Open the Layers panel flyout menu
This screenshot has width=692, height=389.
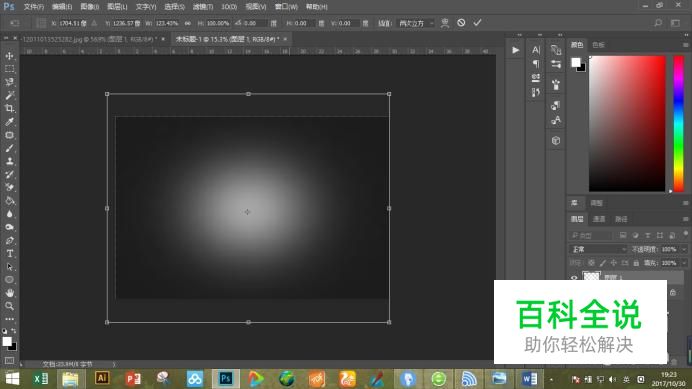(685, 219)
